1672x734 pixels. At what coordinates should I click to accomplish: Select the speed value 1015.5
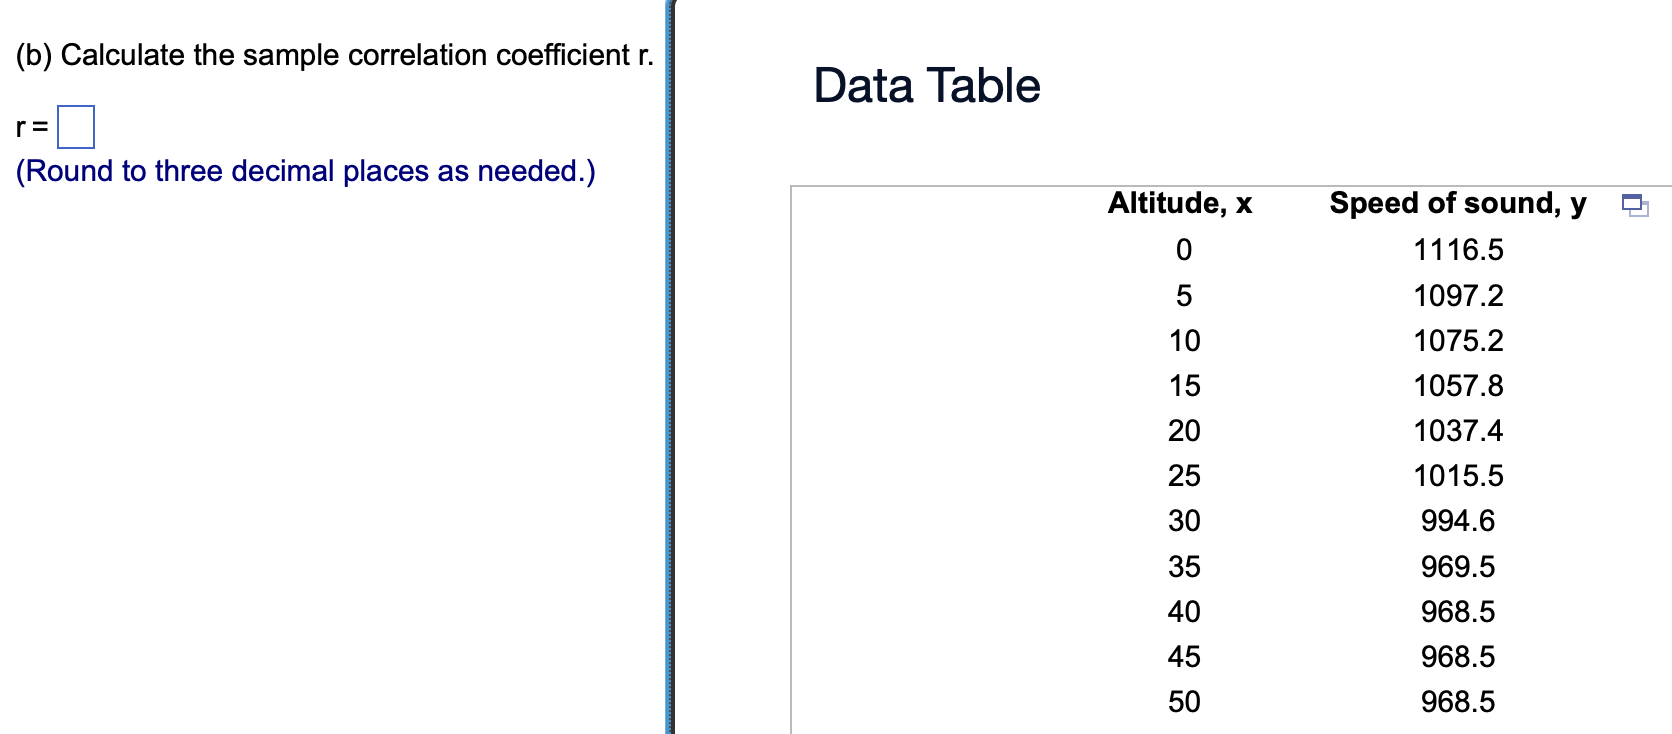tap(1459, 476)
